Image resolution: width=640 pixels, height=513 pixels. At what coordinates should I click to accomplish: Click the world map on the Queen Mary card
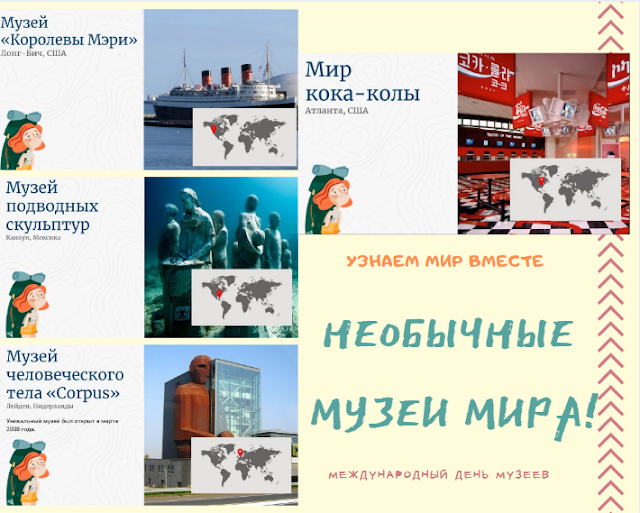tap(244, 137)
